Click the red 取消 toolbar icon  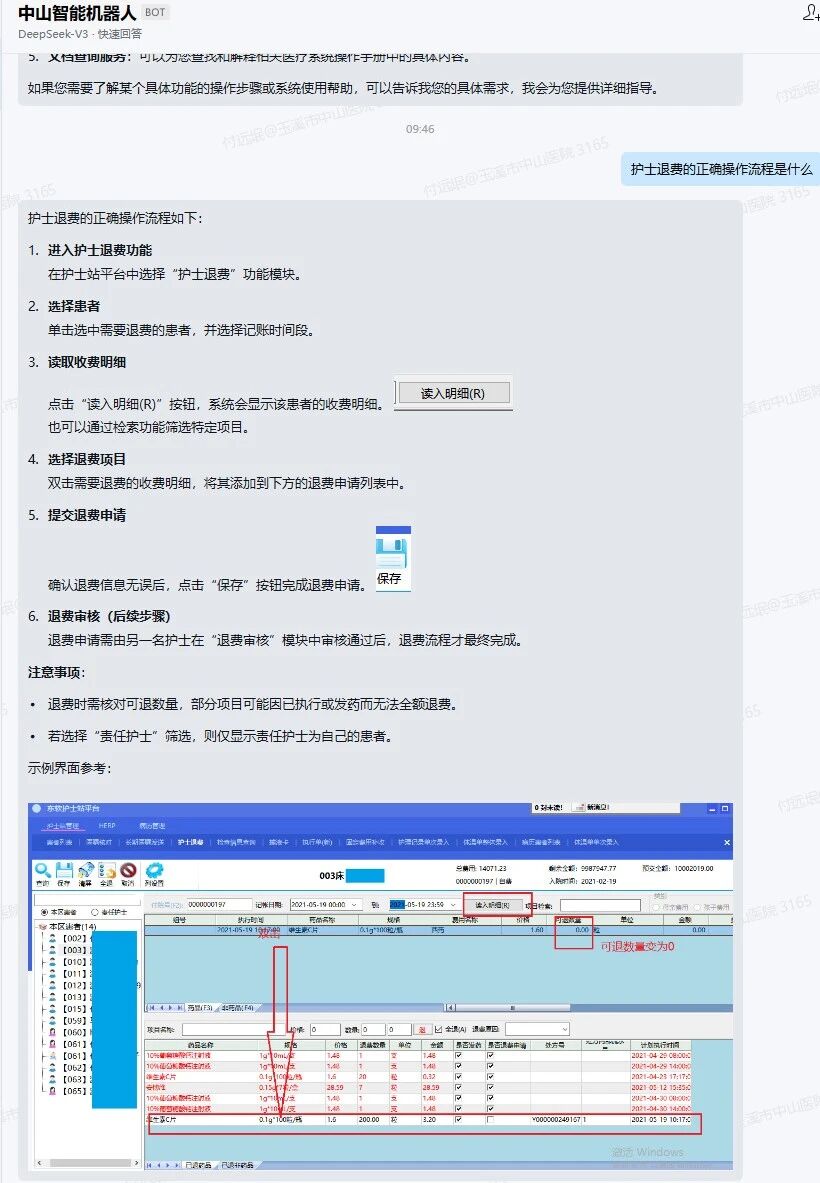127,871
